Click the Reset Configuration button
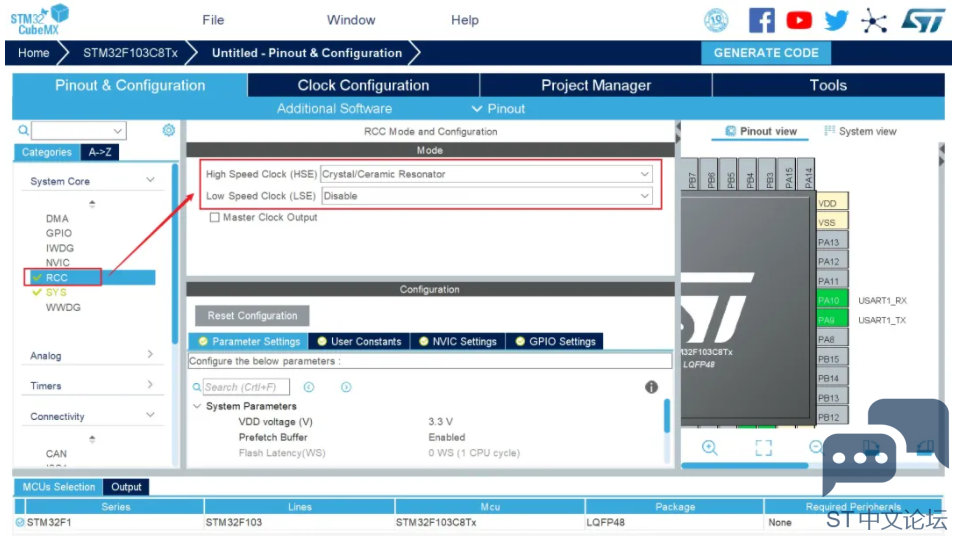This screenshot has width=960, height=543. click(252, 315)
